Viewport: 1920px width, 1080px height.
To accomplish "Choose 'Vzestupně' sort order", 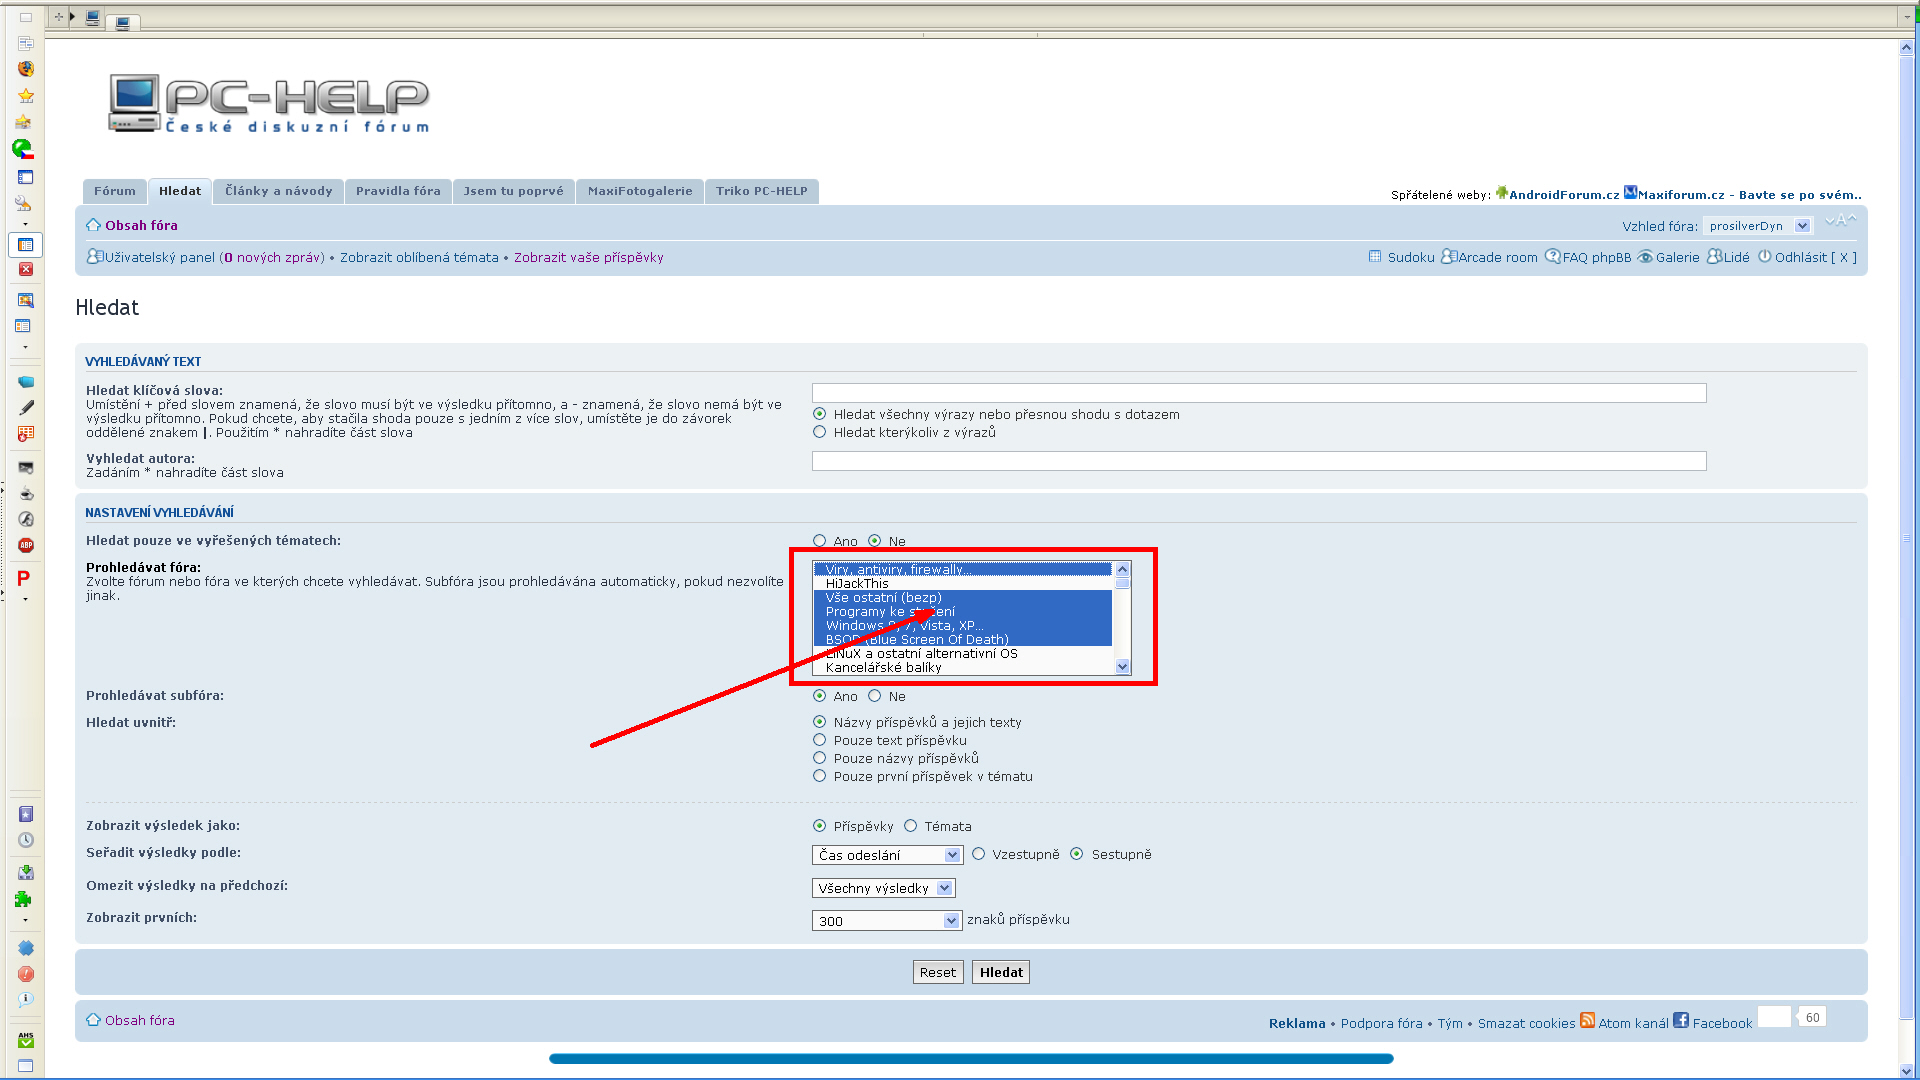I will (979, 854).
